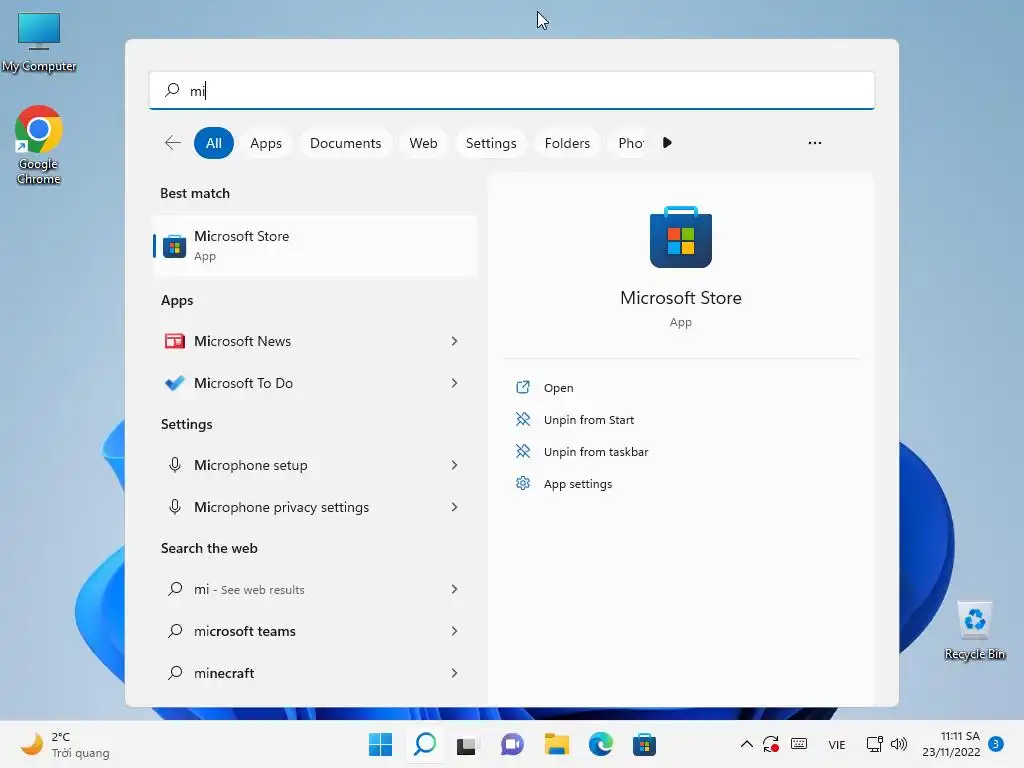Show more filters with the play arrow
The image size is (1024, 768).
pos(667,142)
